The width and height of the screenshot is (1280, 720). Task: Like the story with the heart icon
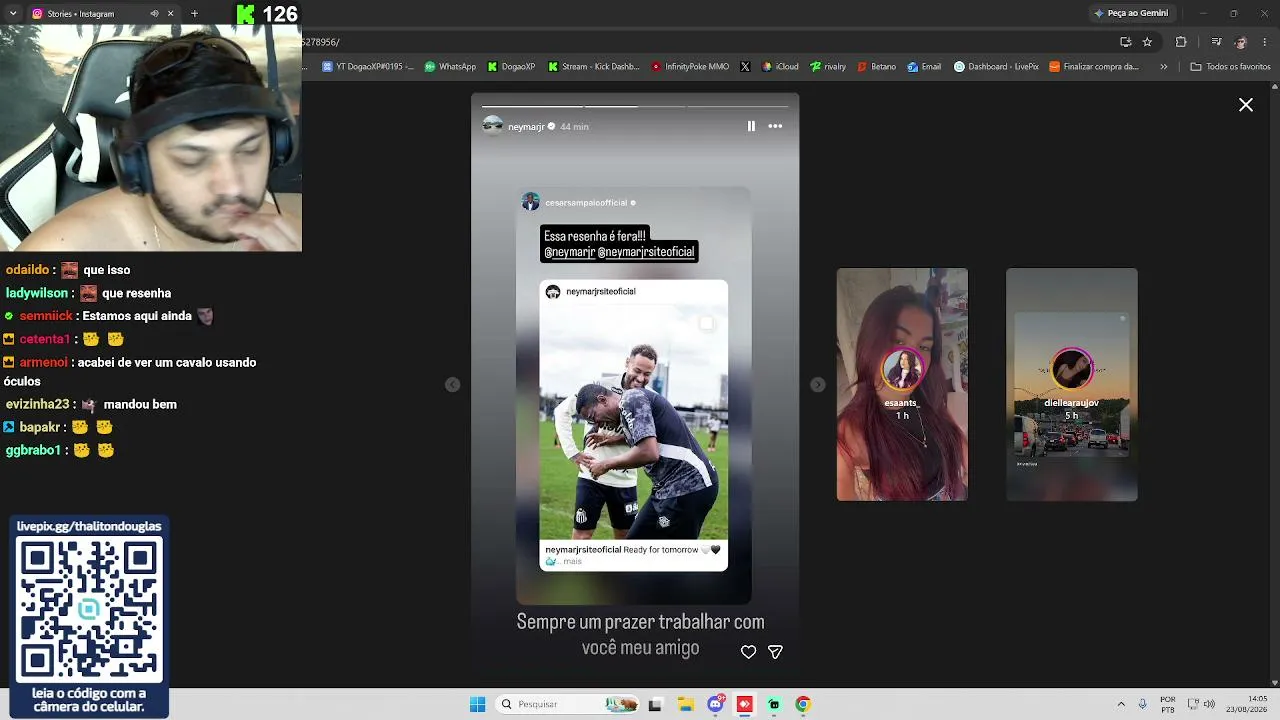click(748, 652)
